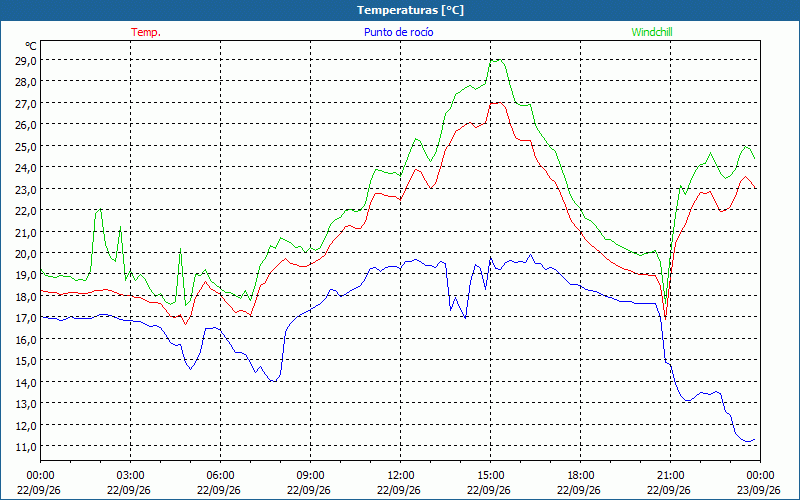Click the "13,0" y-axis value
Viewport: 800px width, 500px height.
[x=26, y=404]
